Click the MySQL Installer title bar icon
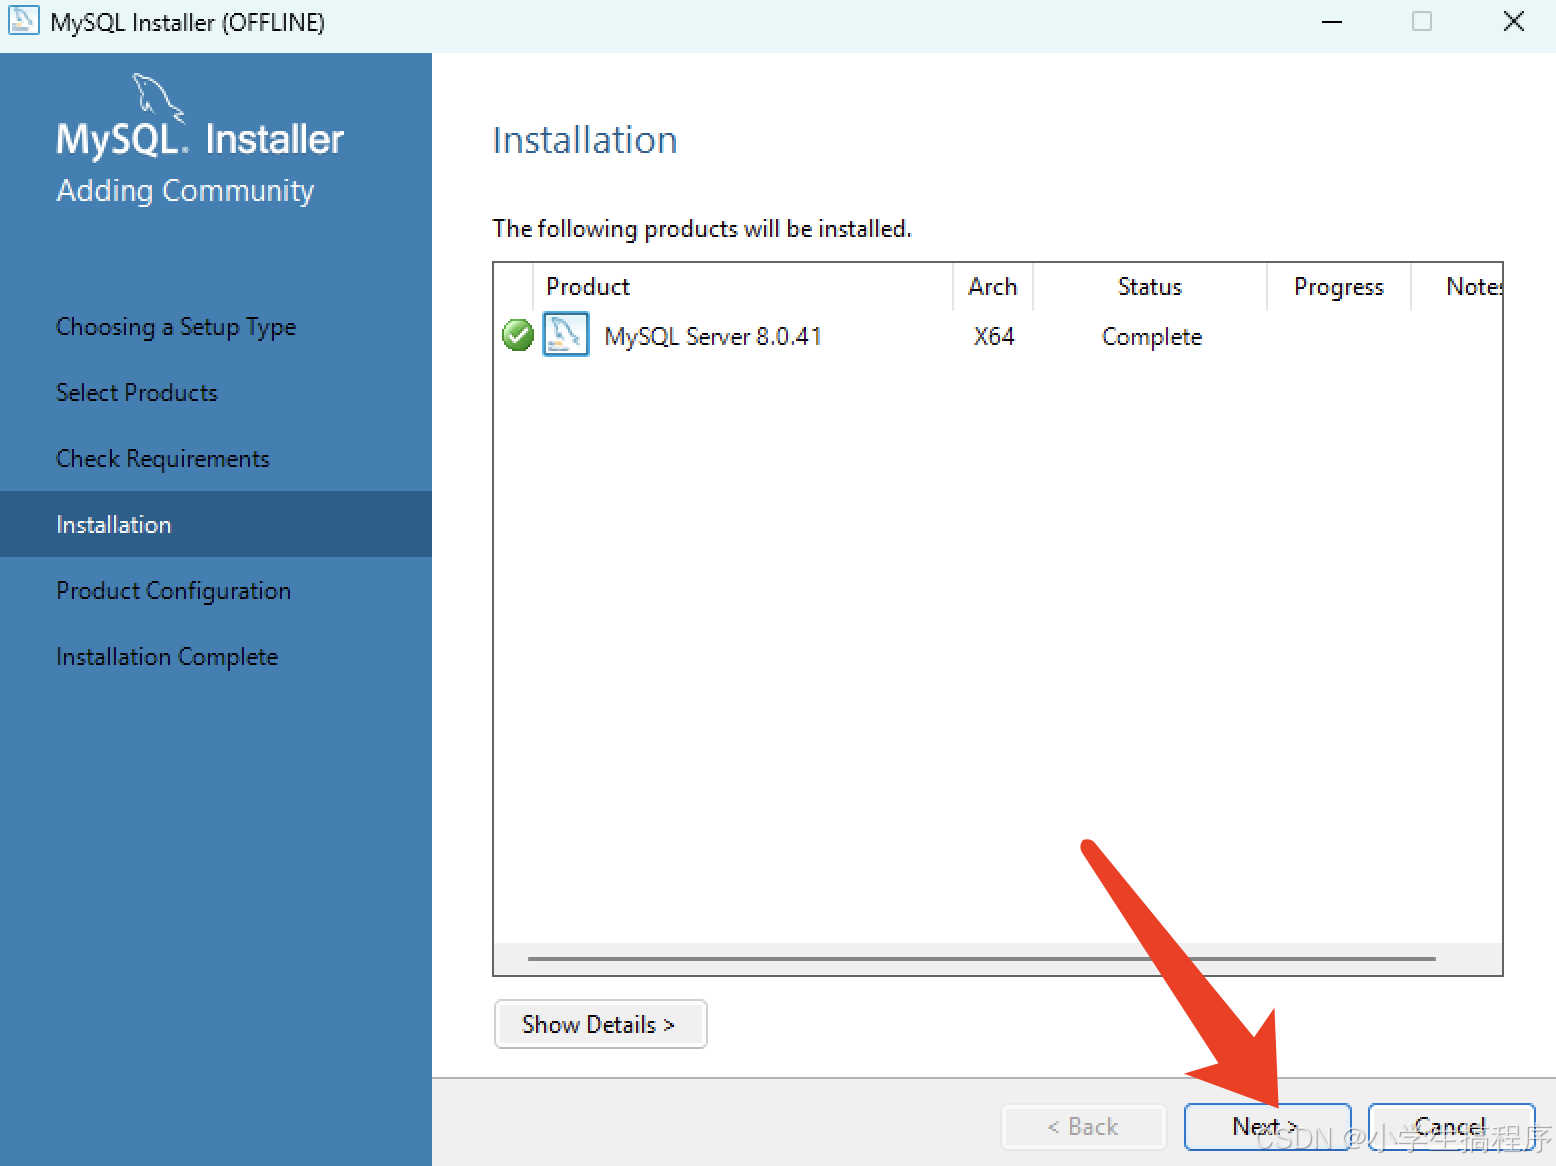The width and height of the screenshot is (1556, 1166). pos(22,21)
